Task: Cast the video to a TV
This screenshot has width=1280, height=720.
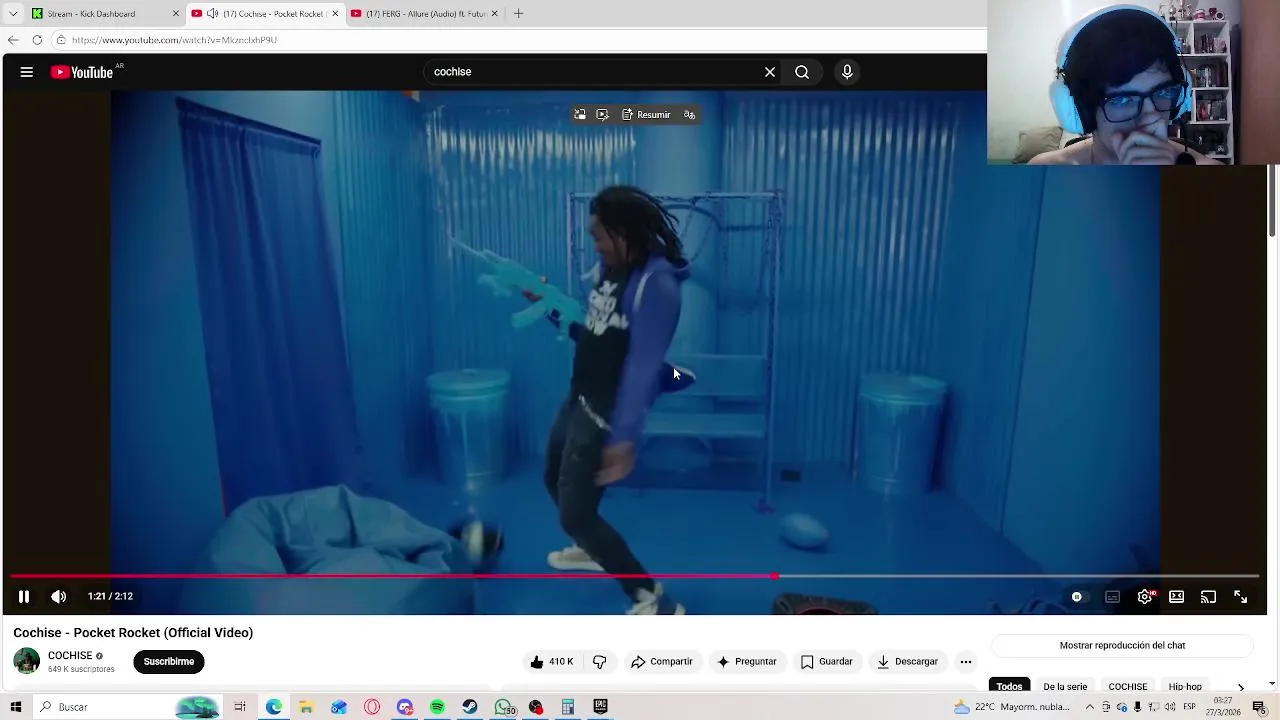Action: tap(1208, 597)
